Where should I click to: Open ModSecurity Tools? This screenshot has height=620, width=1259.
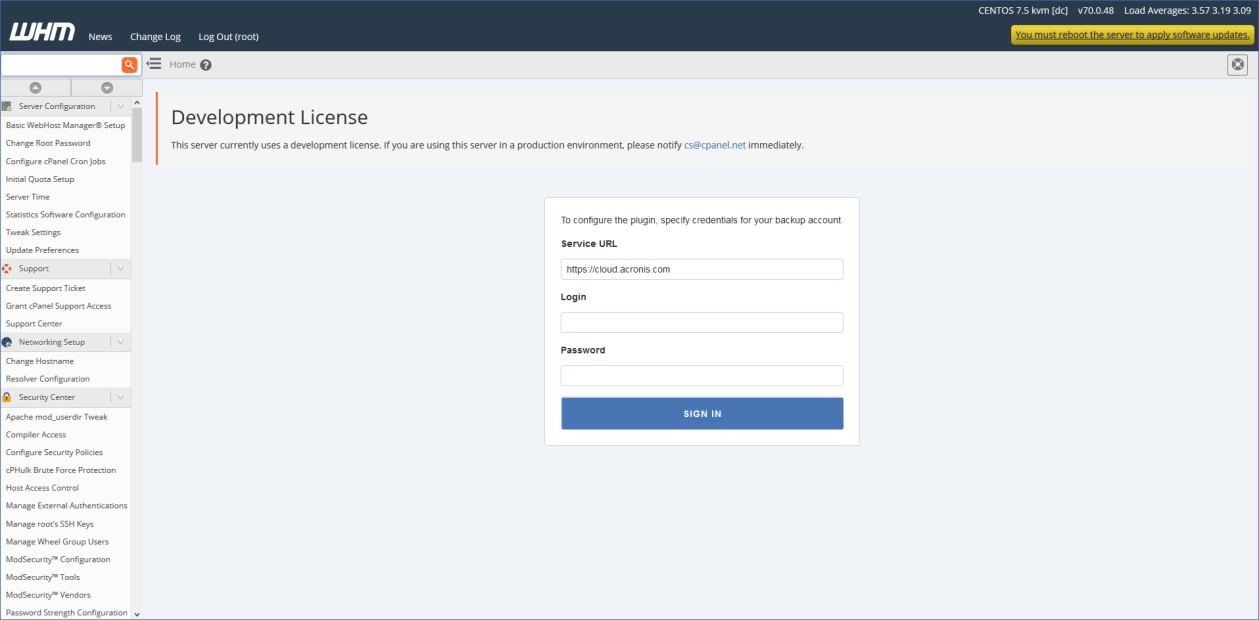tap(43, 577)
